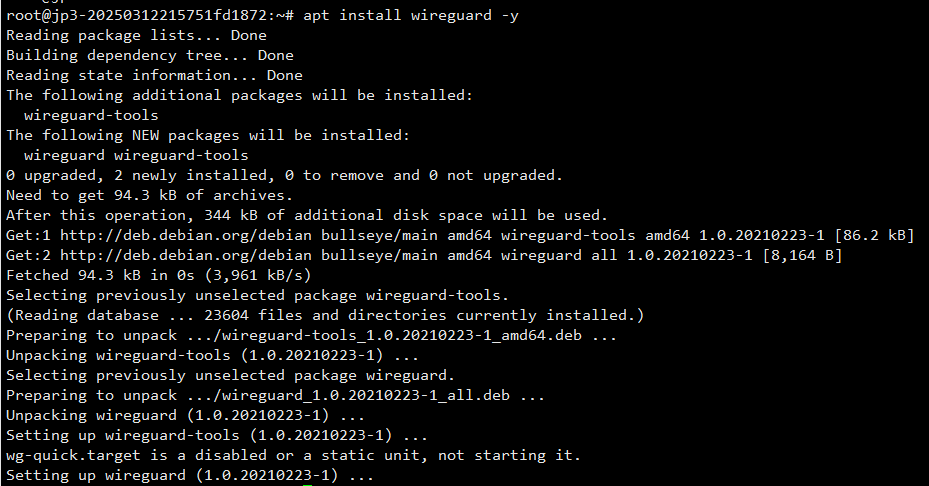Click the "0 upgraded, 2 newly installed" summary line
This screenshot has height=486, width=929.
284,175
